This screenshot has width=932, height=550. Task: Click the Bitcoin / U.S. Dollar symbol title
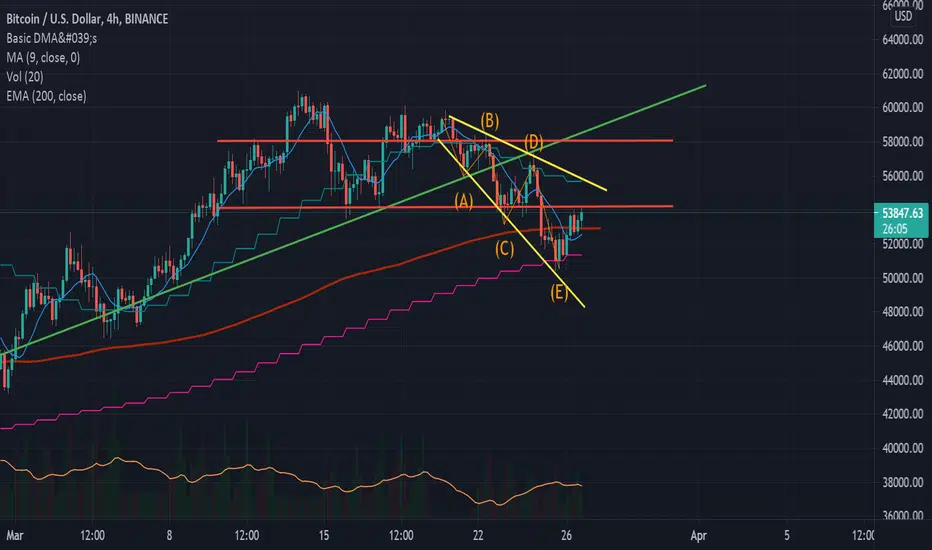tap(87, 19)
